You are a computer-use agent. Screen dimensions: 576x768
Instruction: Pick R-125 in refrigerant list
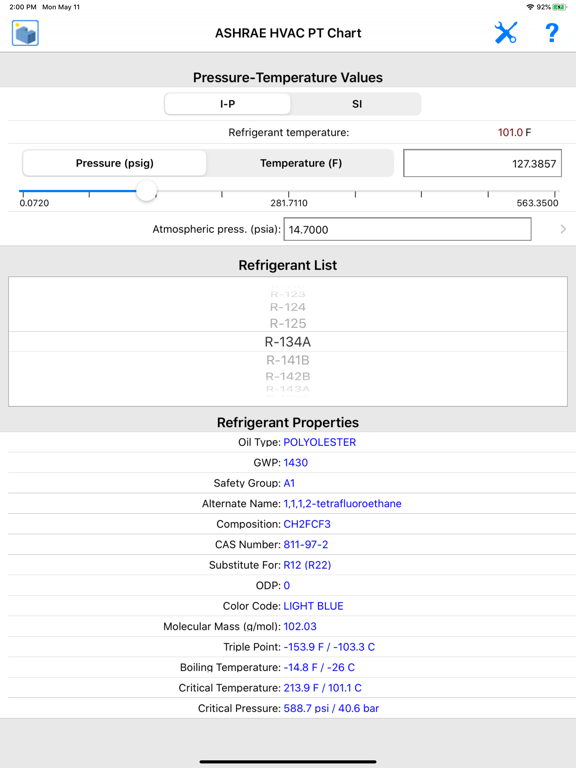288,323
